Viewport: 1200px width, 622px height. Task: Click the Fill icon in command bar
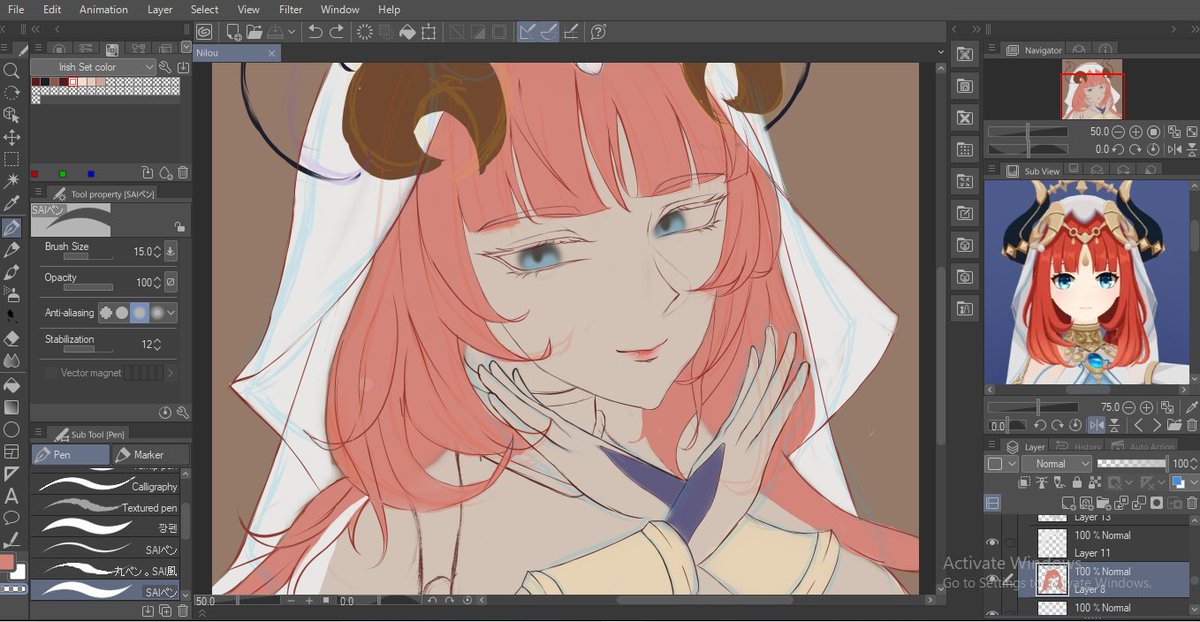[x=407, y=32]
